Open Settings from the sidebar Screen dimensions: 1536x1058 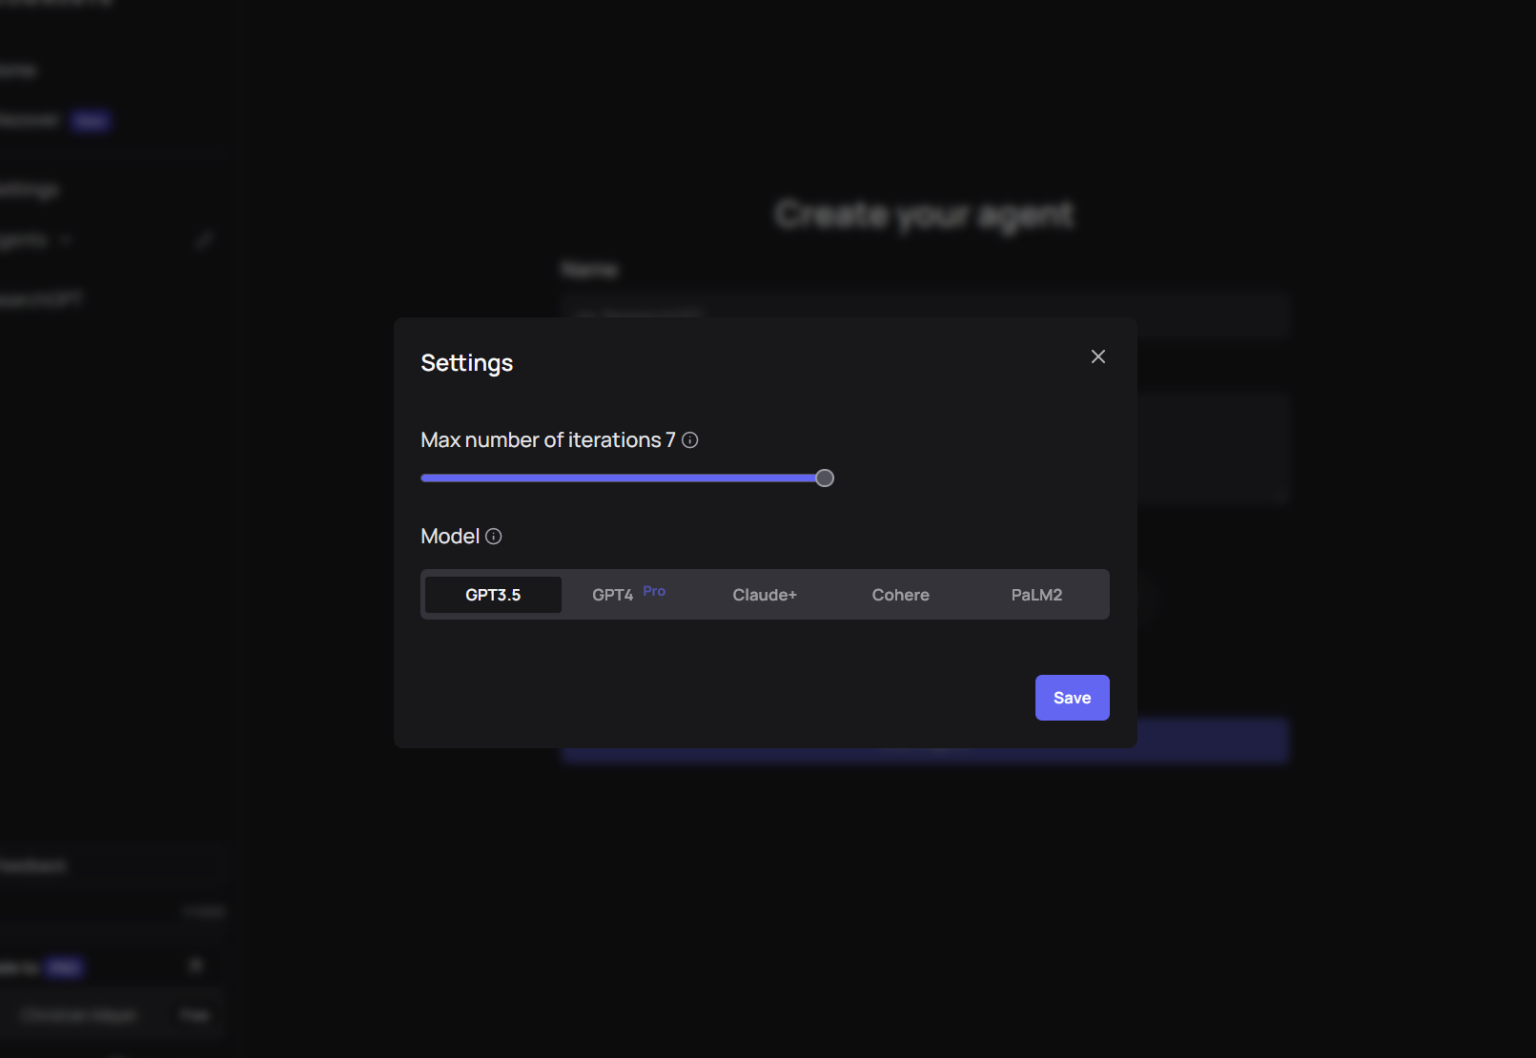point(28,188)
